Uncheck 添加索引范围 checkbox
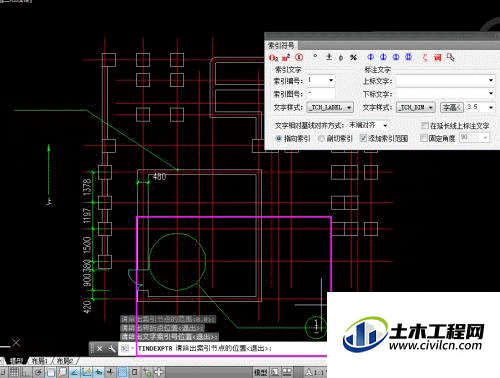500x378 pixels. pos(364,138)
